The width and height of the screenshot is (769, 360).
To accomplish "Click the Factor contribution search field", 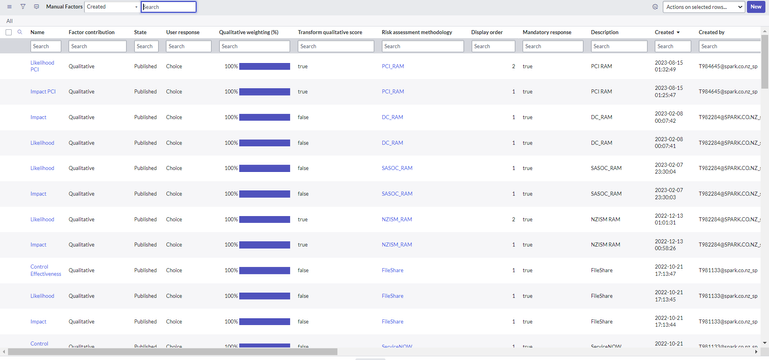I will tap(98, 46).
